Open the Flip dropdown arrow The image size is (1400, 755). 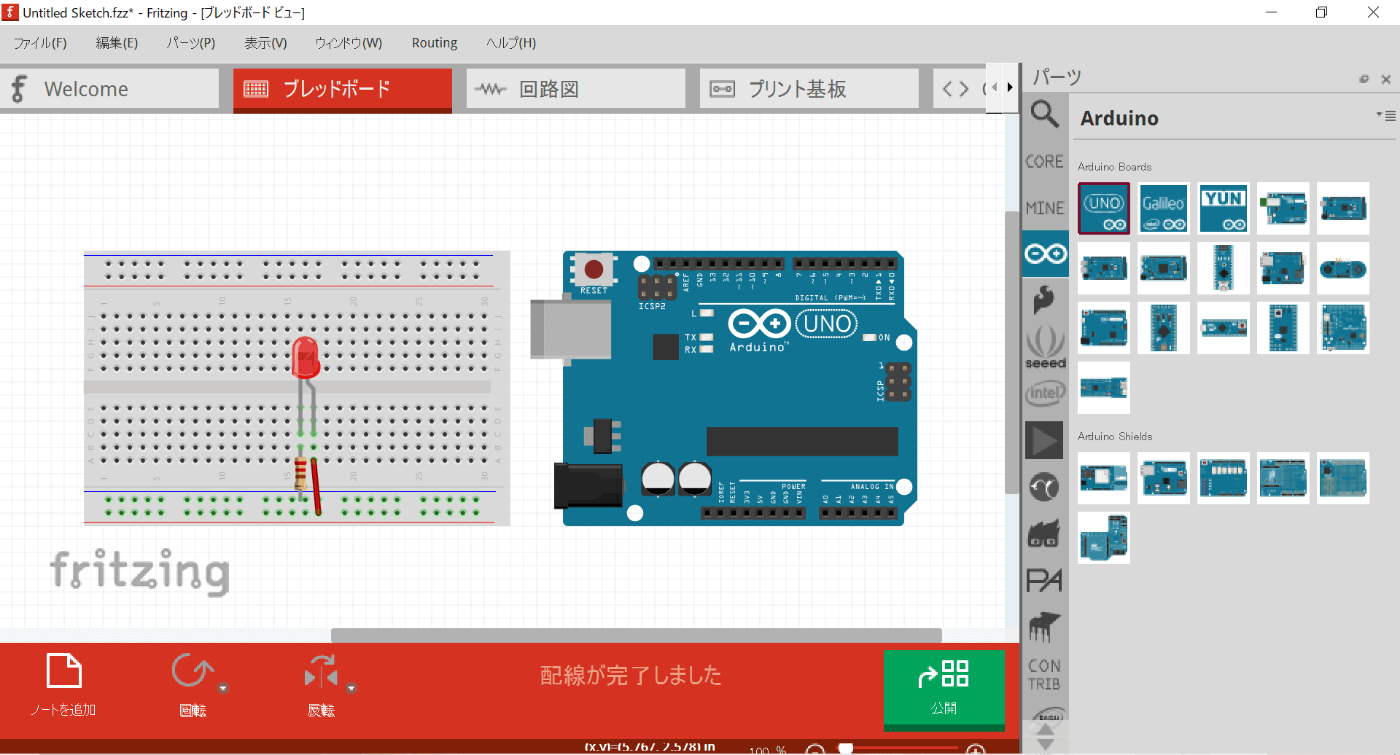(x=352, y=688)
